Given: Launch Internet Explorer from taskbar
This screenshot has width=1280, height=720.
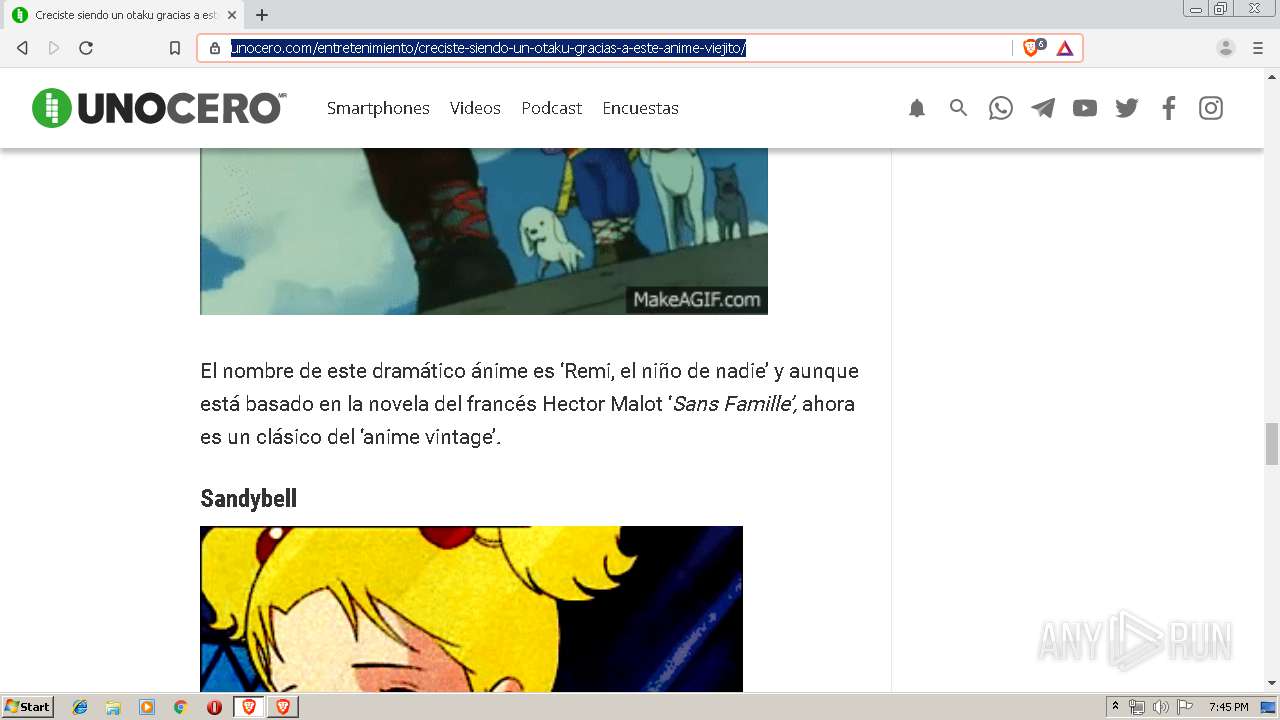Looking at the screenshot, I should pos(80,707).
